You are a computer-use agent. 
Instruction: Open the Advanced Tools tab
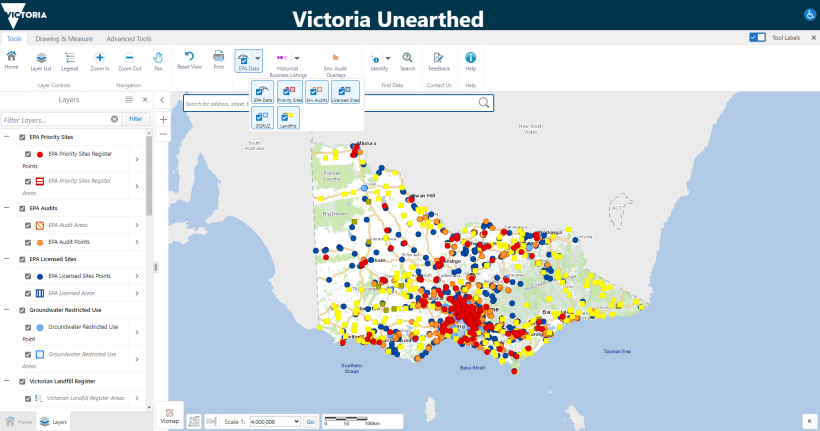point(127,37)
